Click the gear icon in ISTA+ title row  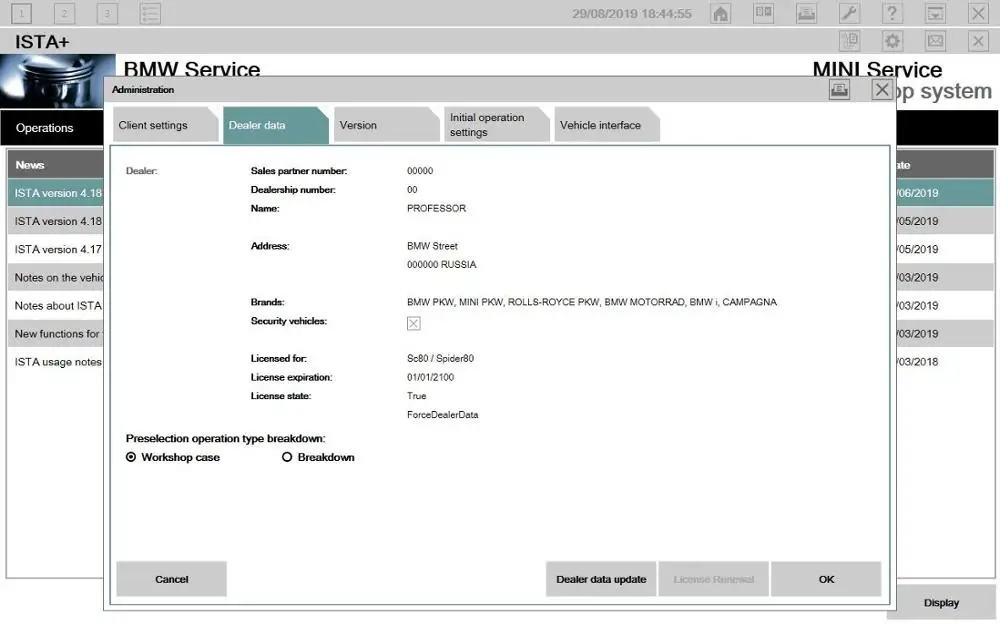(892, 41)
